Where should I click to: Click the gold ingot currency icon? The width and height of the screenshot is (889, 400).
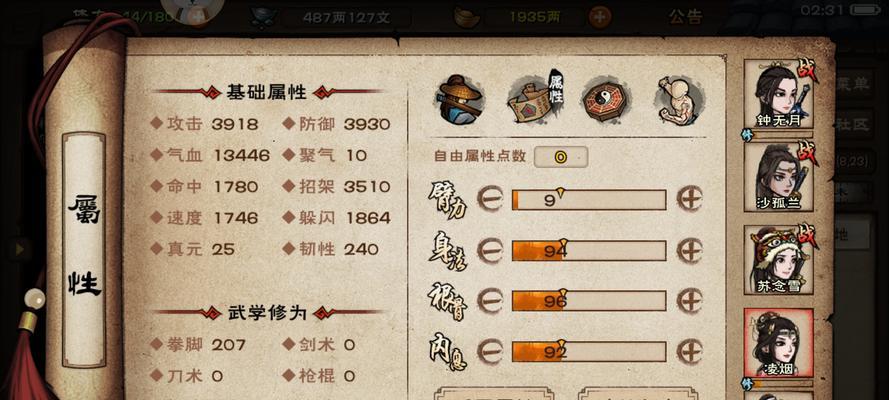[x=467, y=17]
